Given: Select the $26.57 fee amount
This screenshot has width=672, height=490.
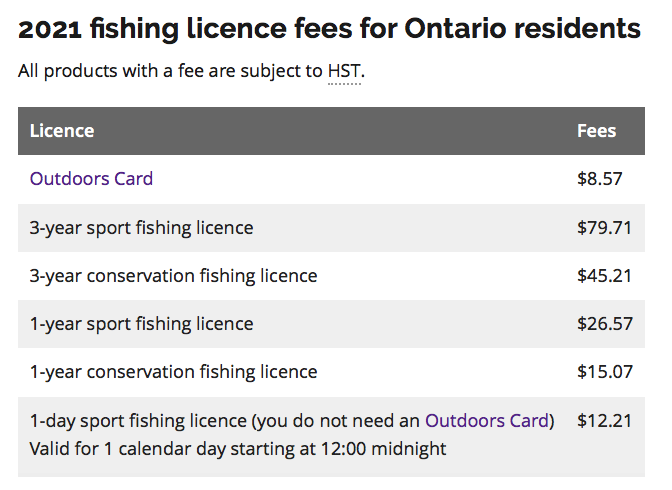Looking at the screenshot, I should click(x=604, y=324).
